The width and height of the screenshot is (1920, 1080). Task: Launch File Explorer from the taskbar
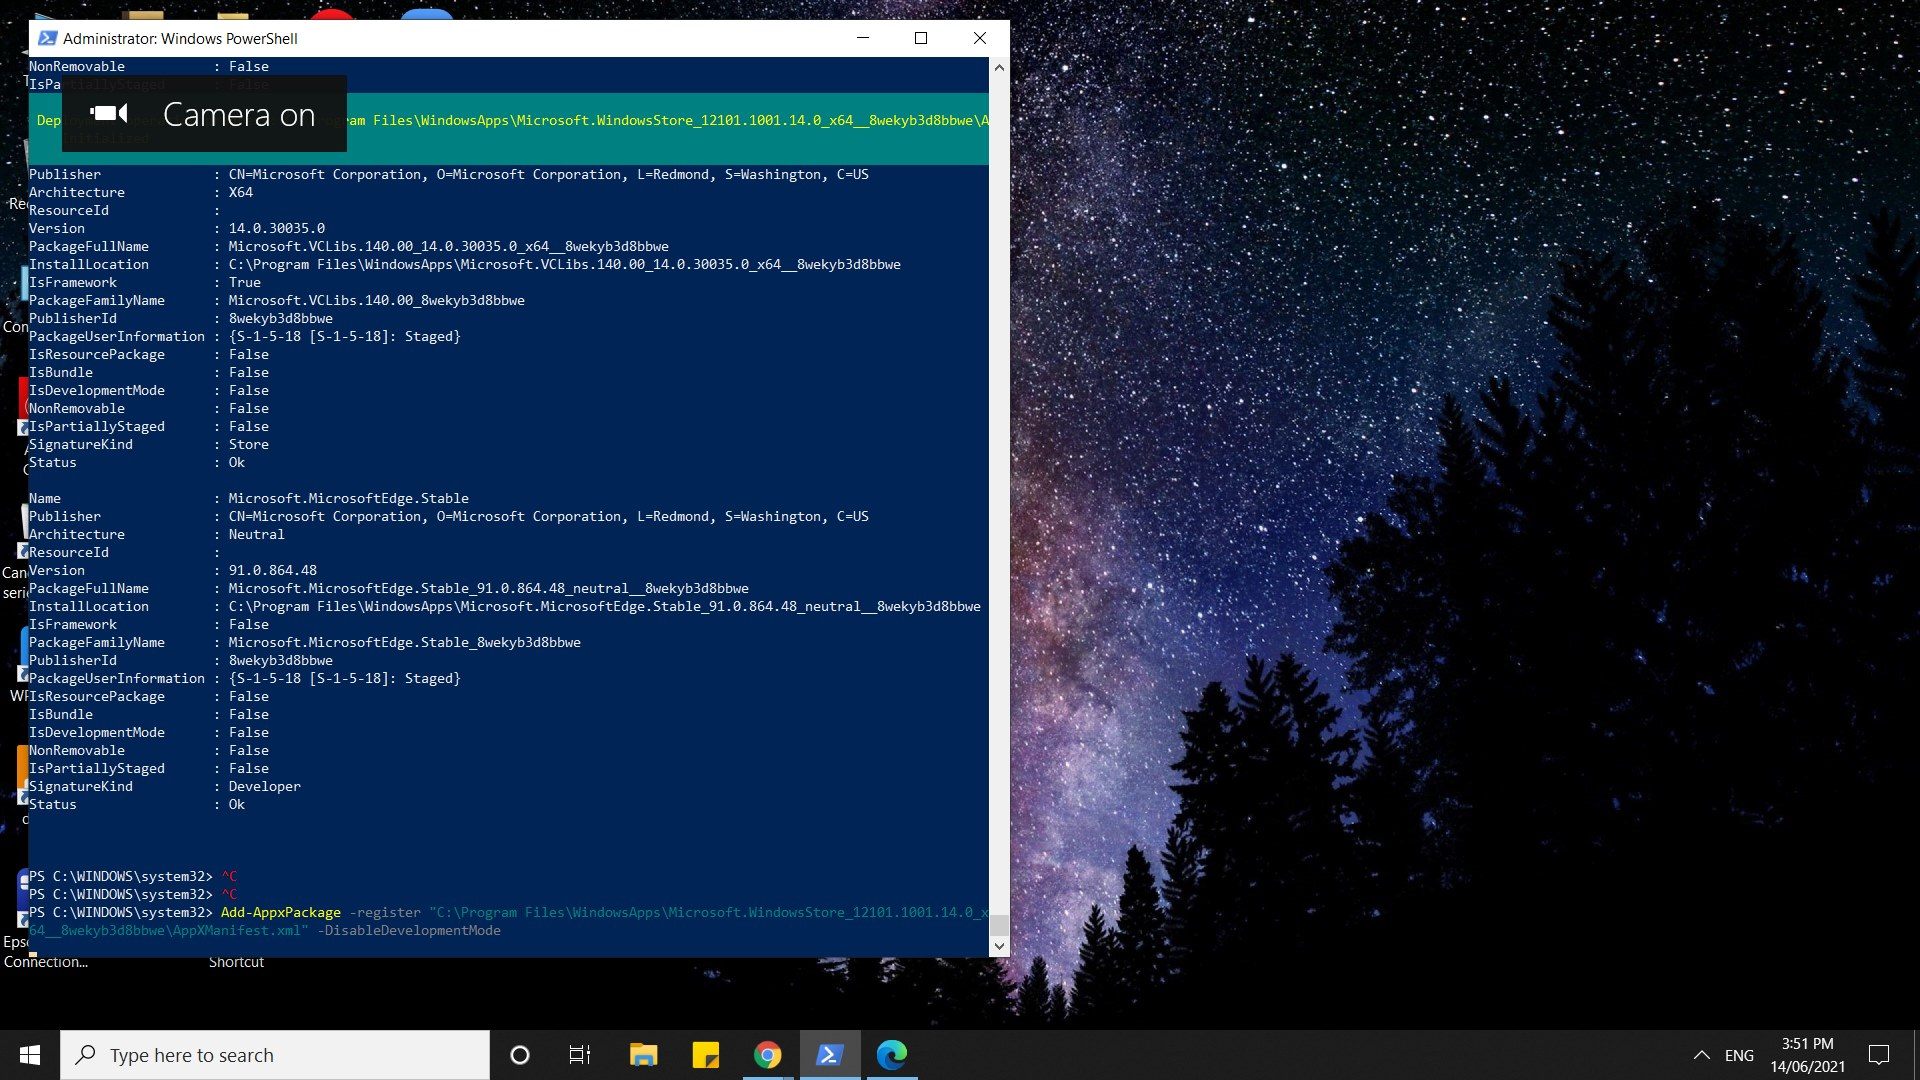click(x=643, y=1055)
